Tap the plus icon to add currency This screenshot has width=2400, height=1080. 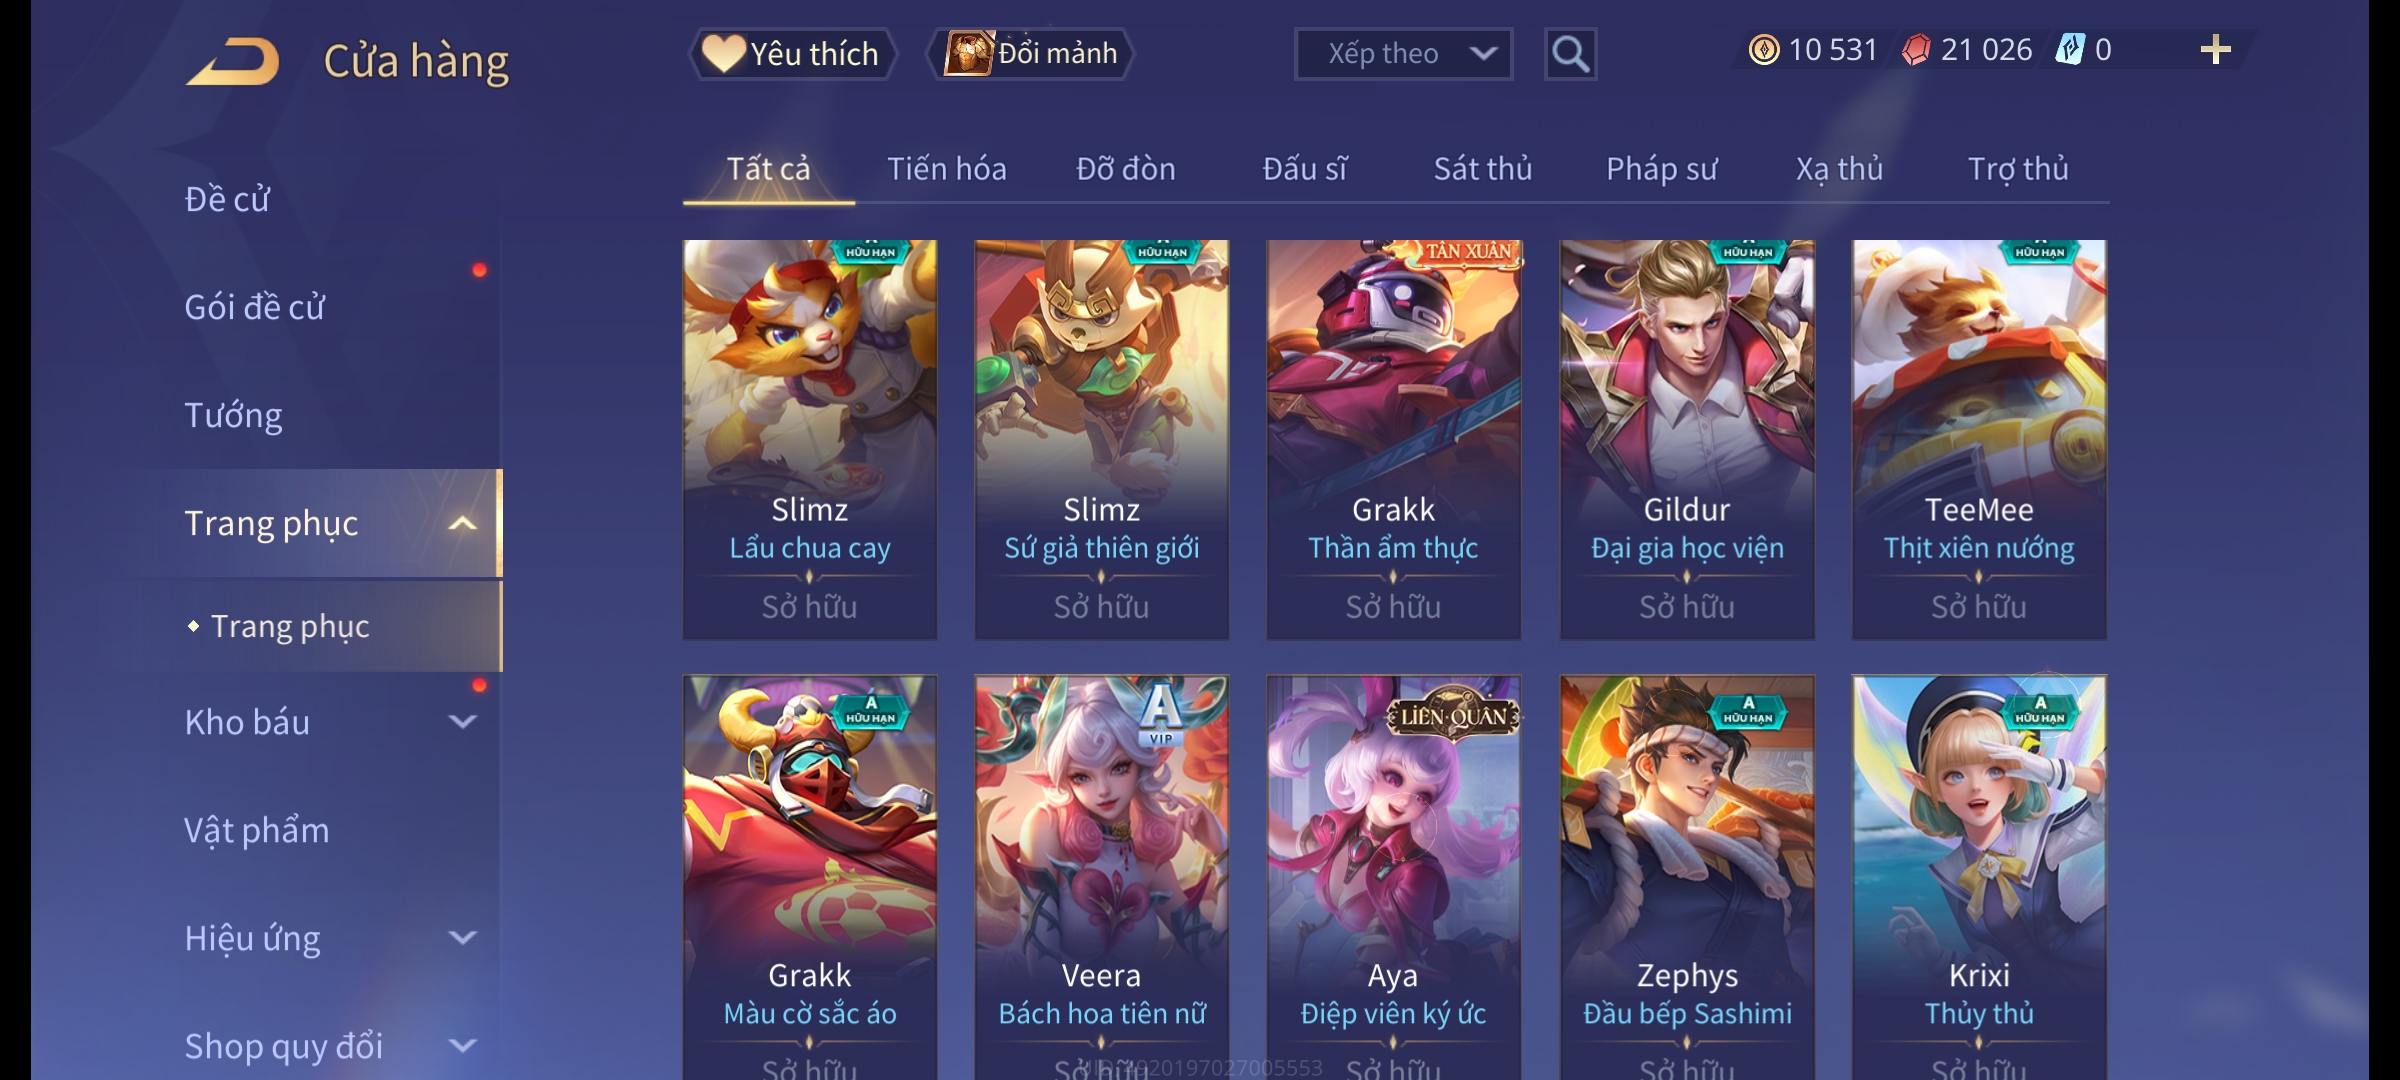click(x=2216, y=50)
